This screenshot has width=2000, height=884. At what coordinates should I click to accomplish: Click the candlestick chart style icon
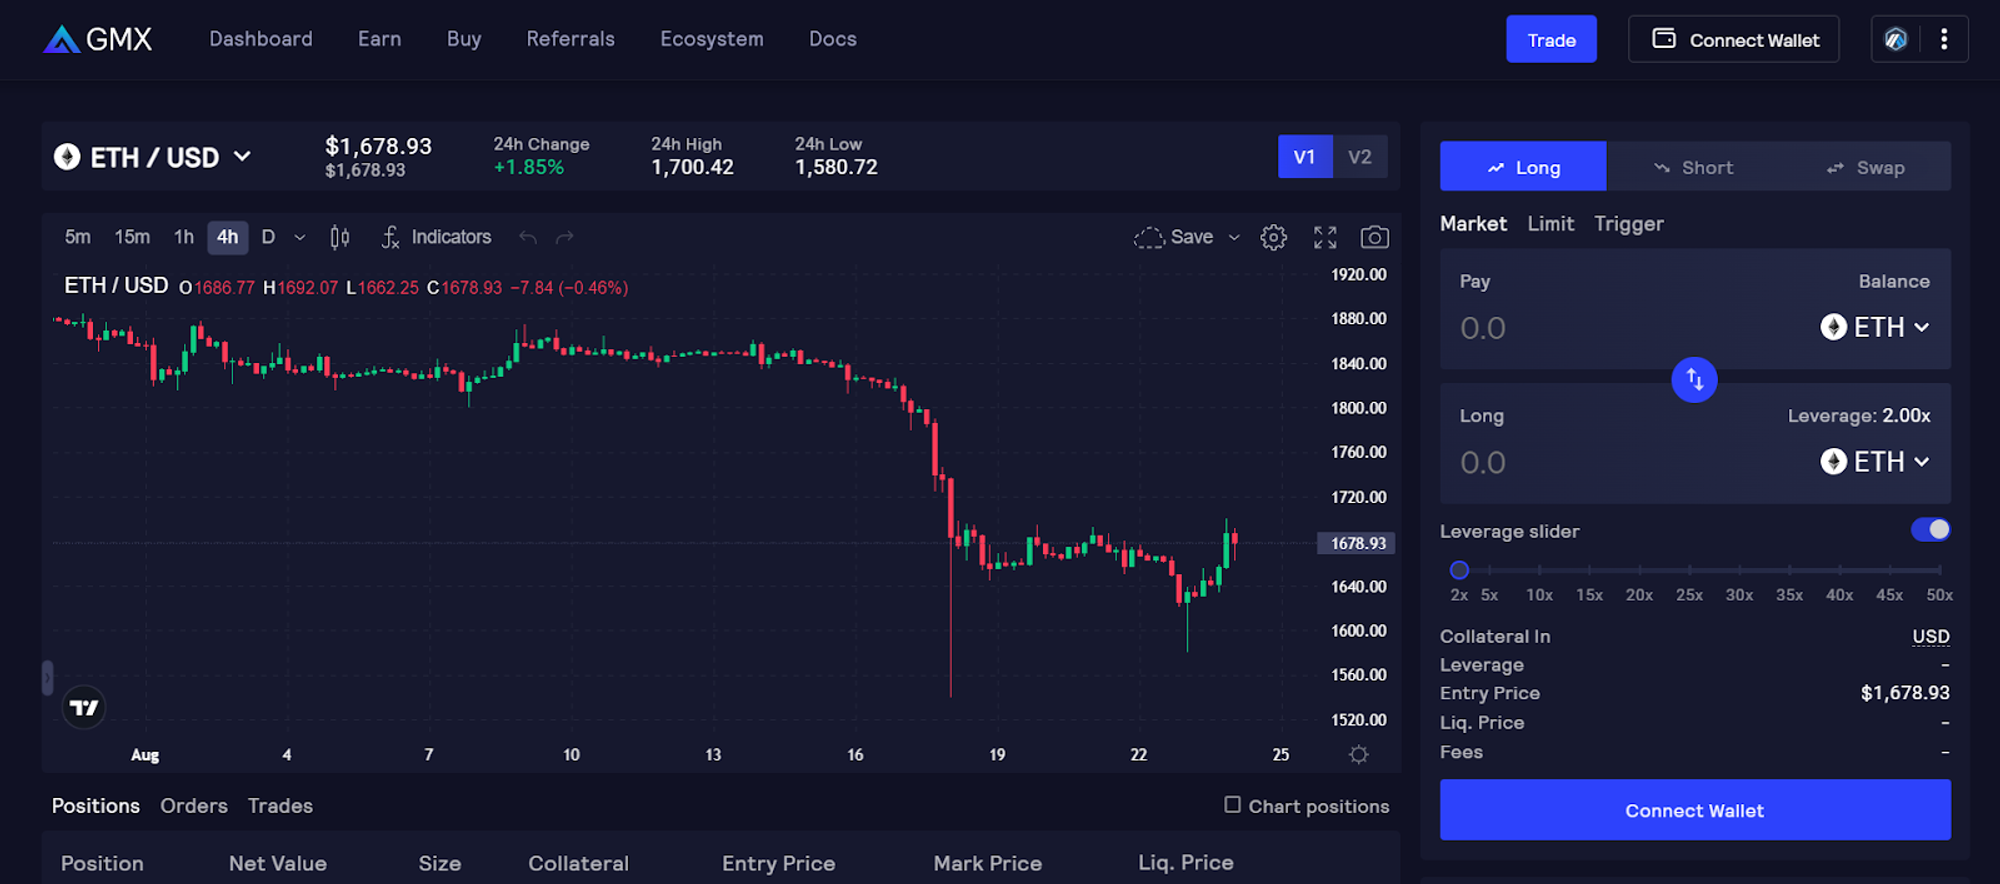[340, 237]
